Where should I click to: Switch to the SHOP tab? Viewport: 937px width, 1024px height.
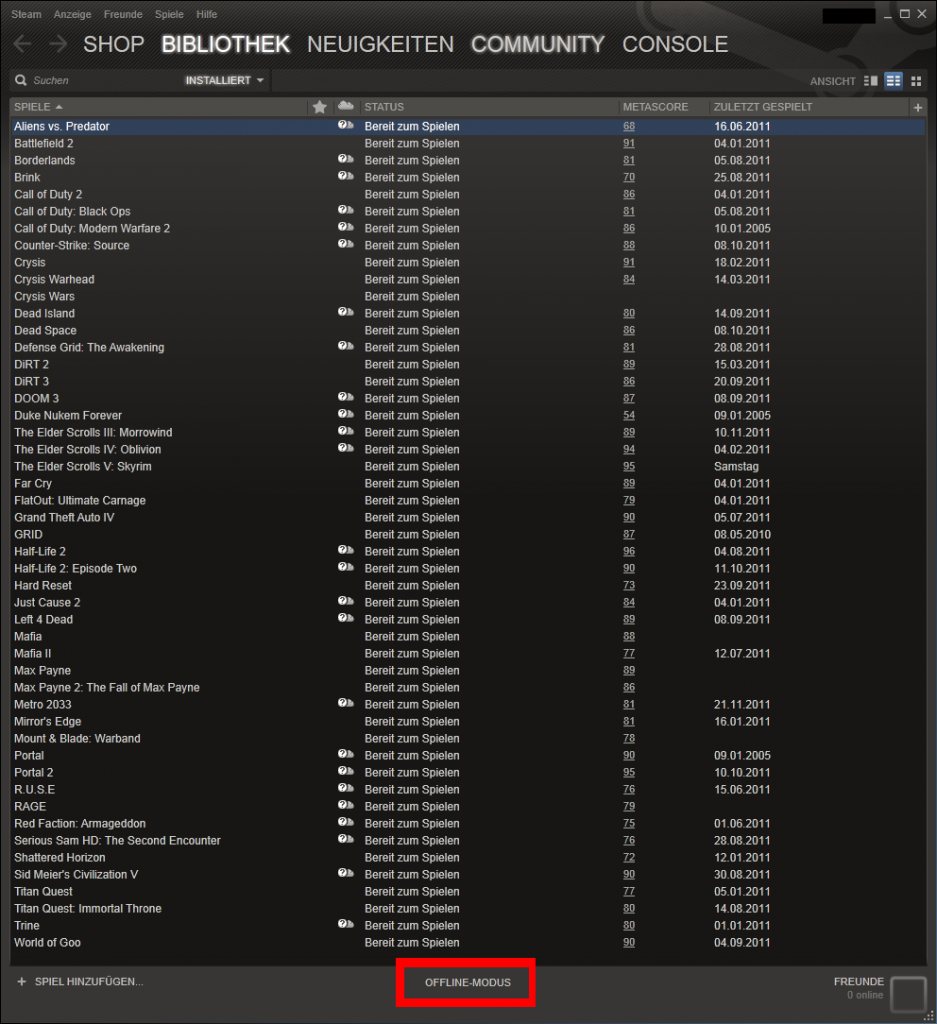click(x=114, y=44)
